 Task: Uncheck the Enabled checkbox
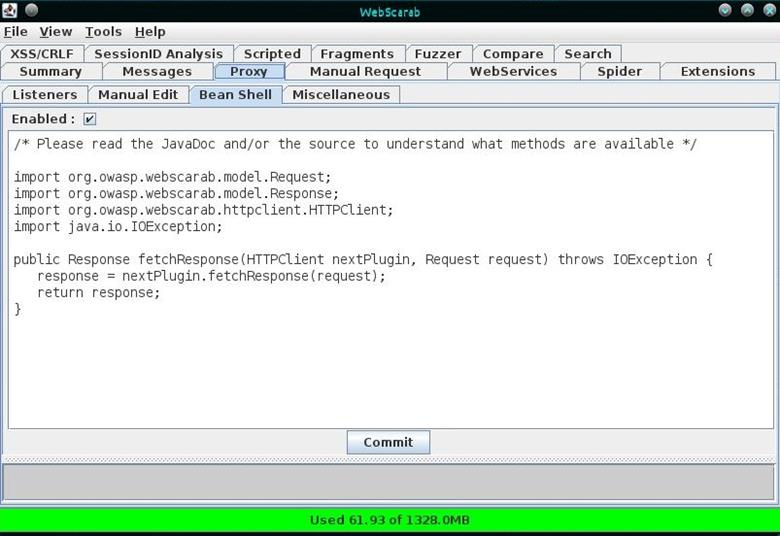click(x=90, y=119)
